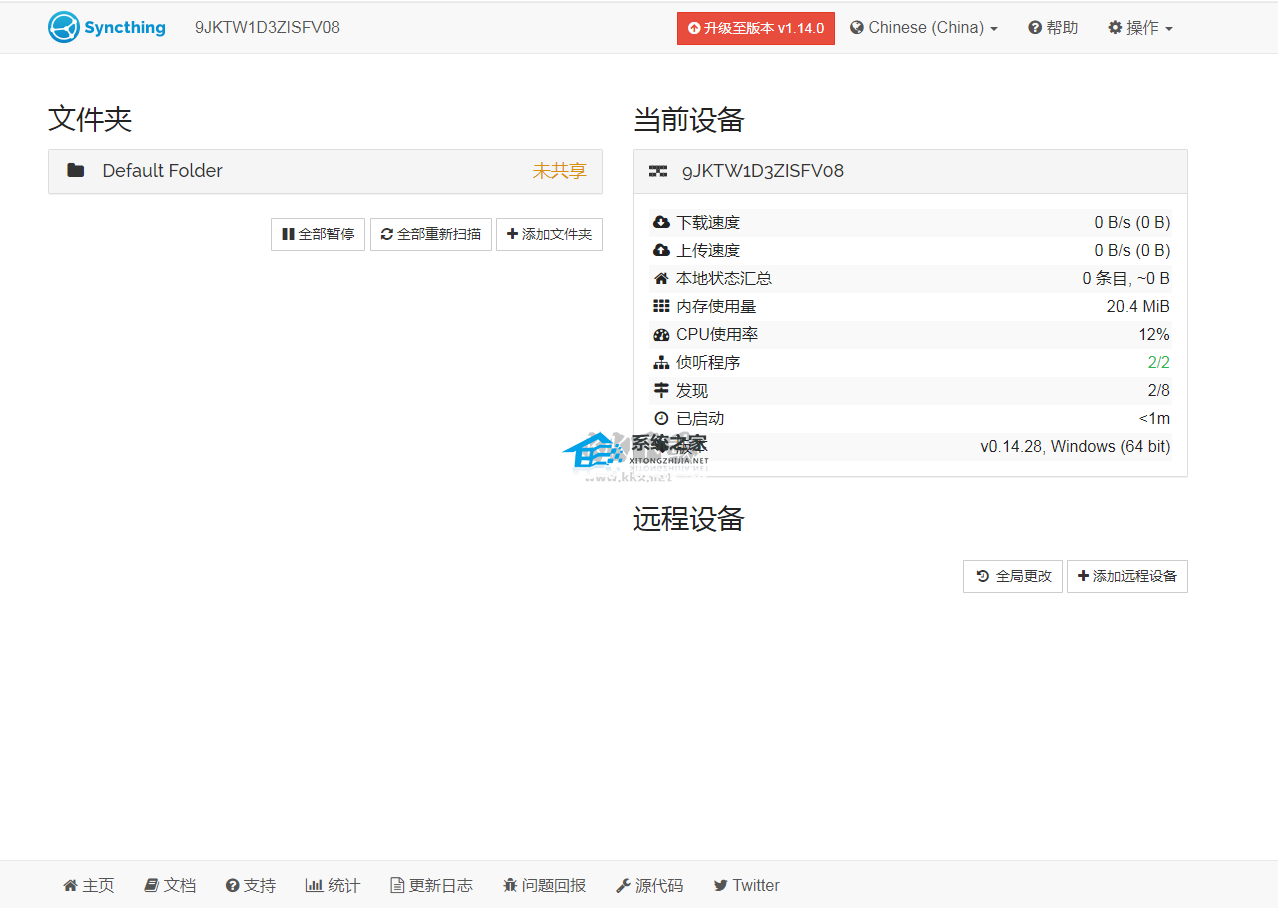Image resolution: width=1278 pixels, height=908 pixels.
Task: Click the 当前设备 this device heading
Action: 689,120
